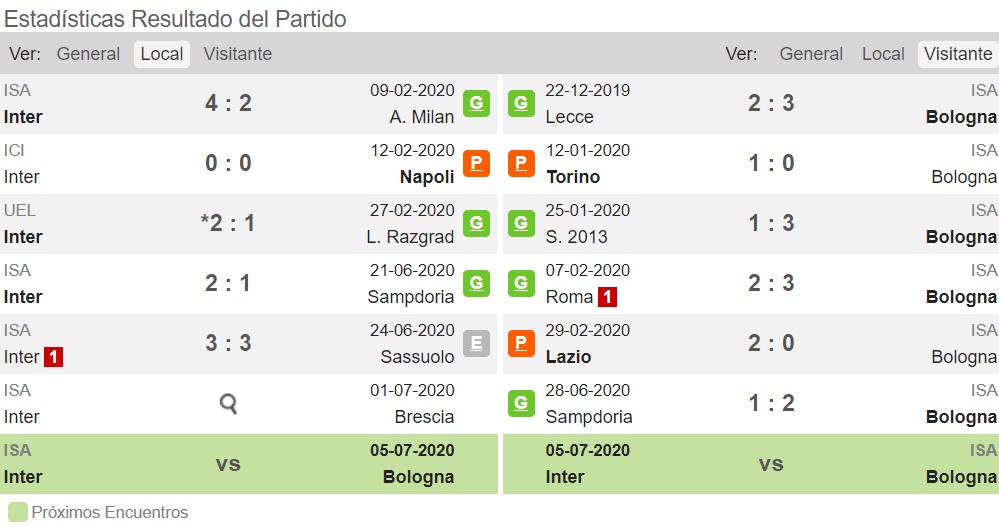Open Sampdoria team link dated 28-06-2020

pos(589,417)
